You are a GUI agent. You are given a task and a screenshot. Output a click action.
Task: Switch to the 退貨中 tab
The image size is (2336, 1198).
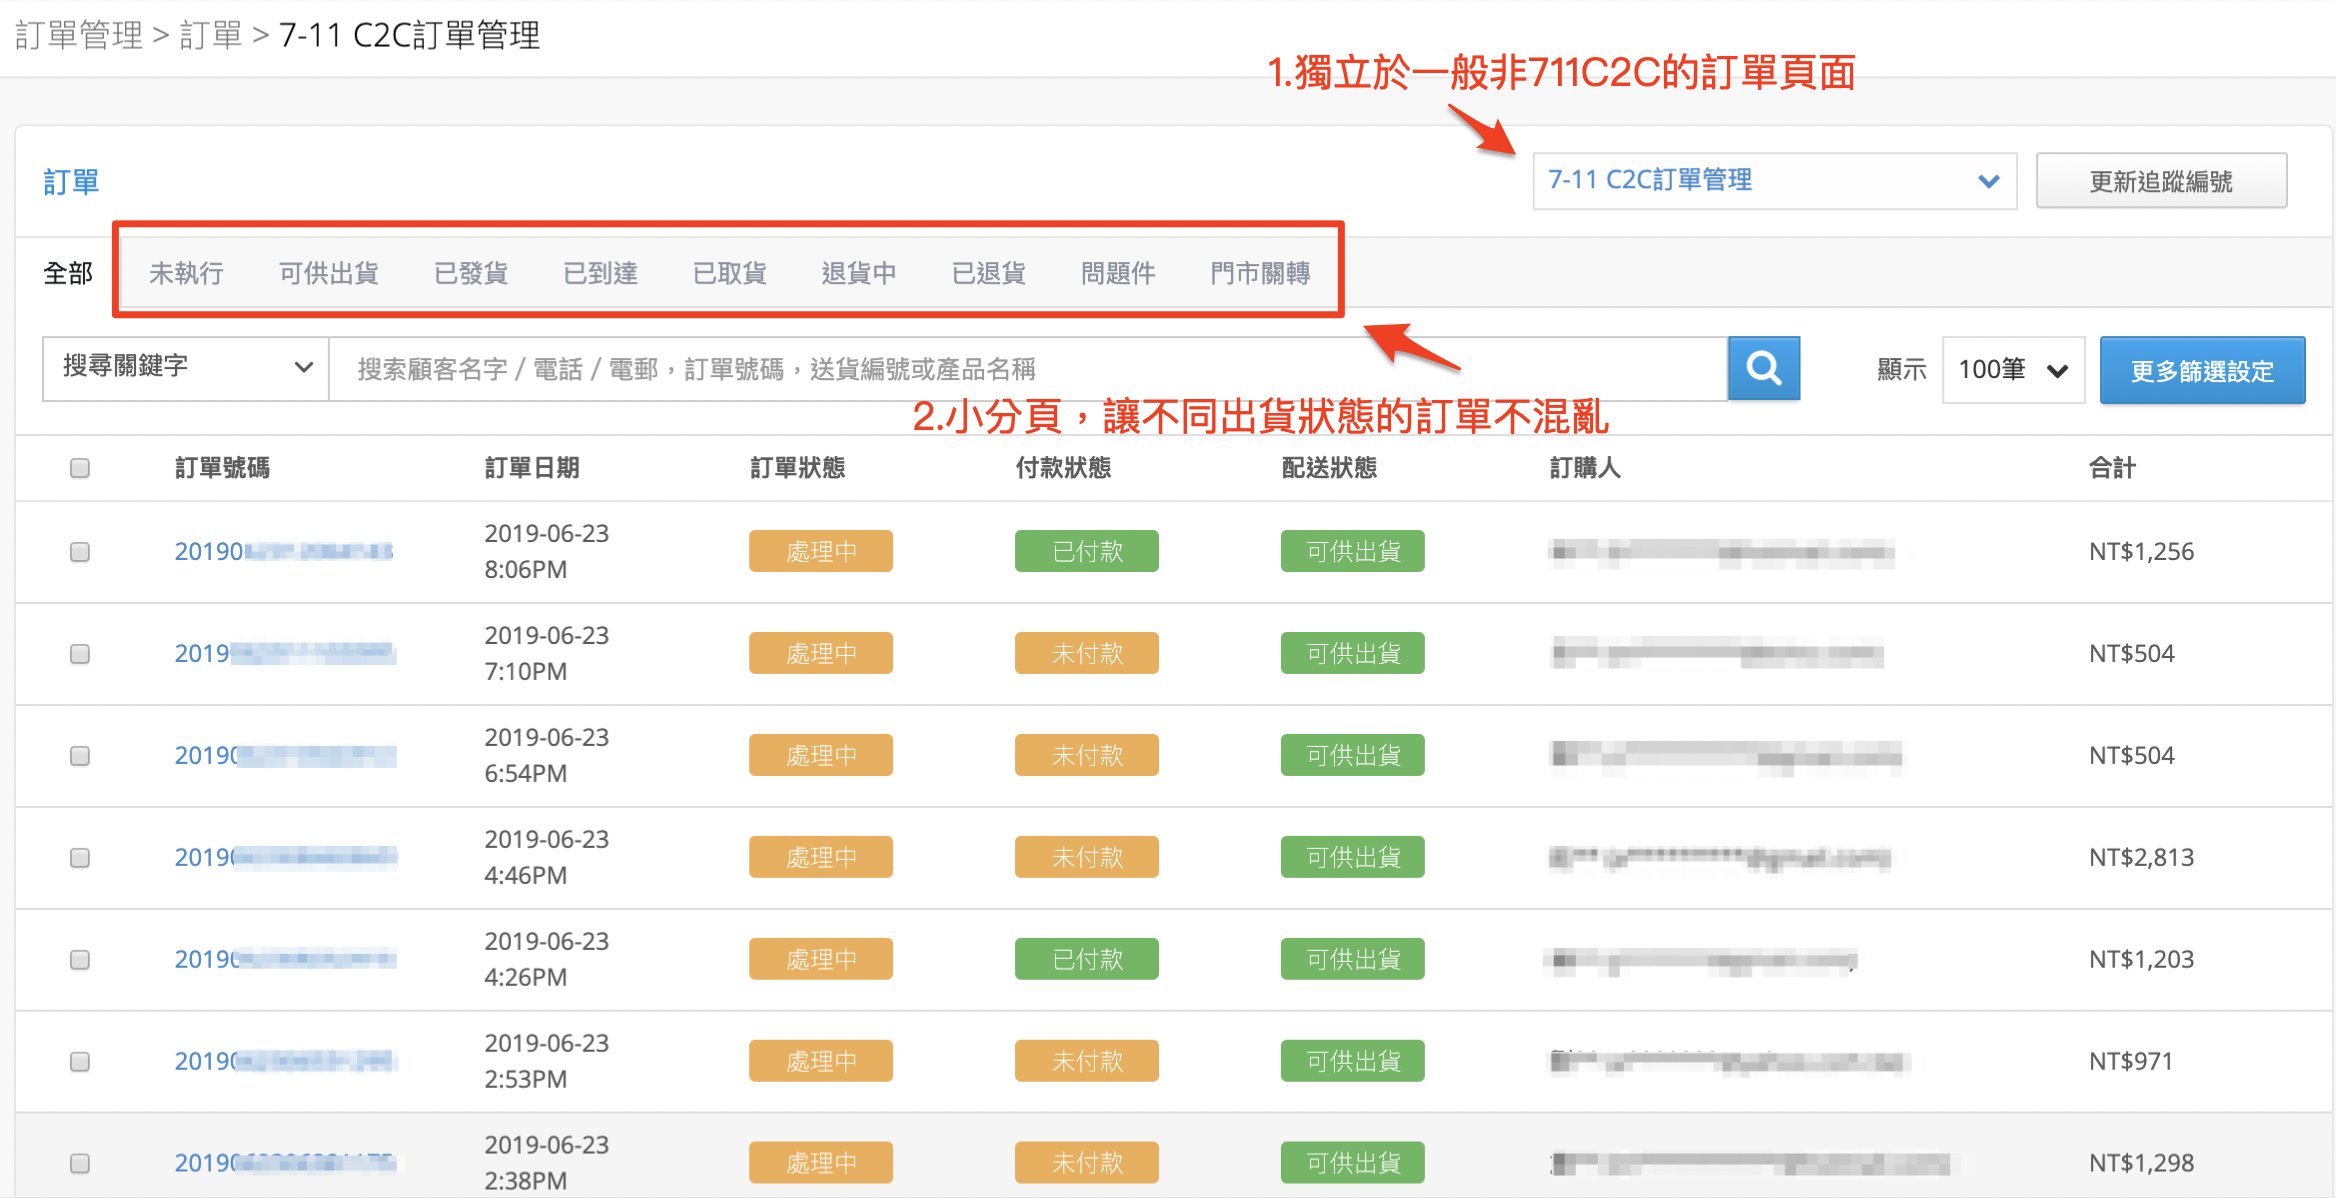(x=859, y=273)
